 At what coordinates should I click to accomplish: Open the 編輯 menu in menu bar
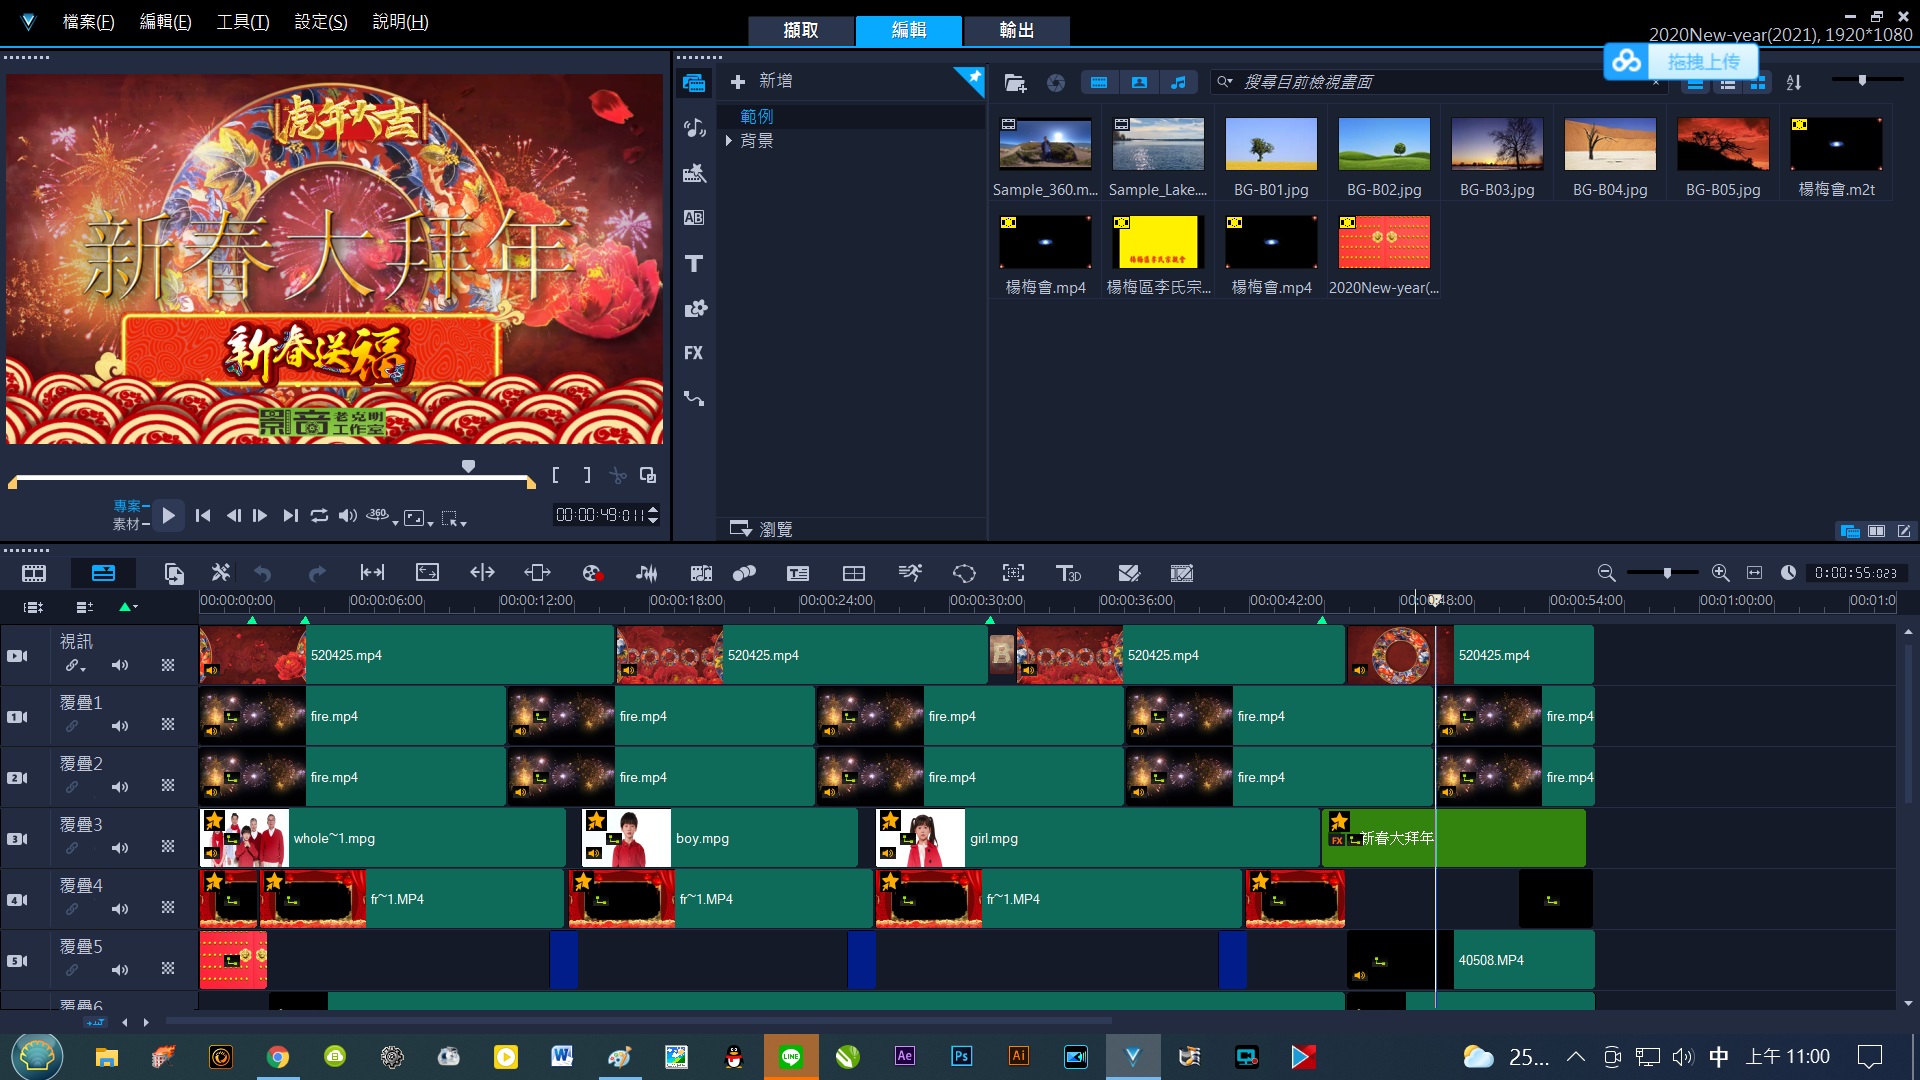click(165, 22)
